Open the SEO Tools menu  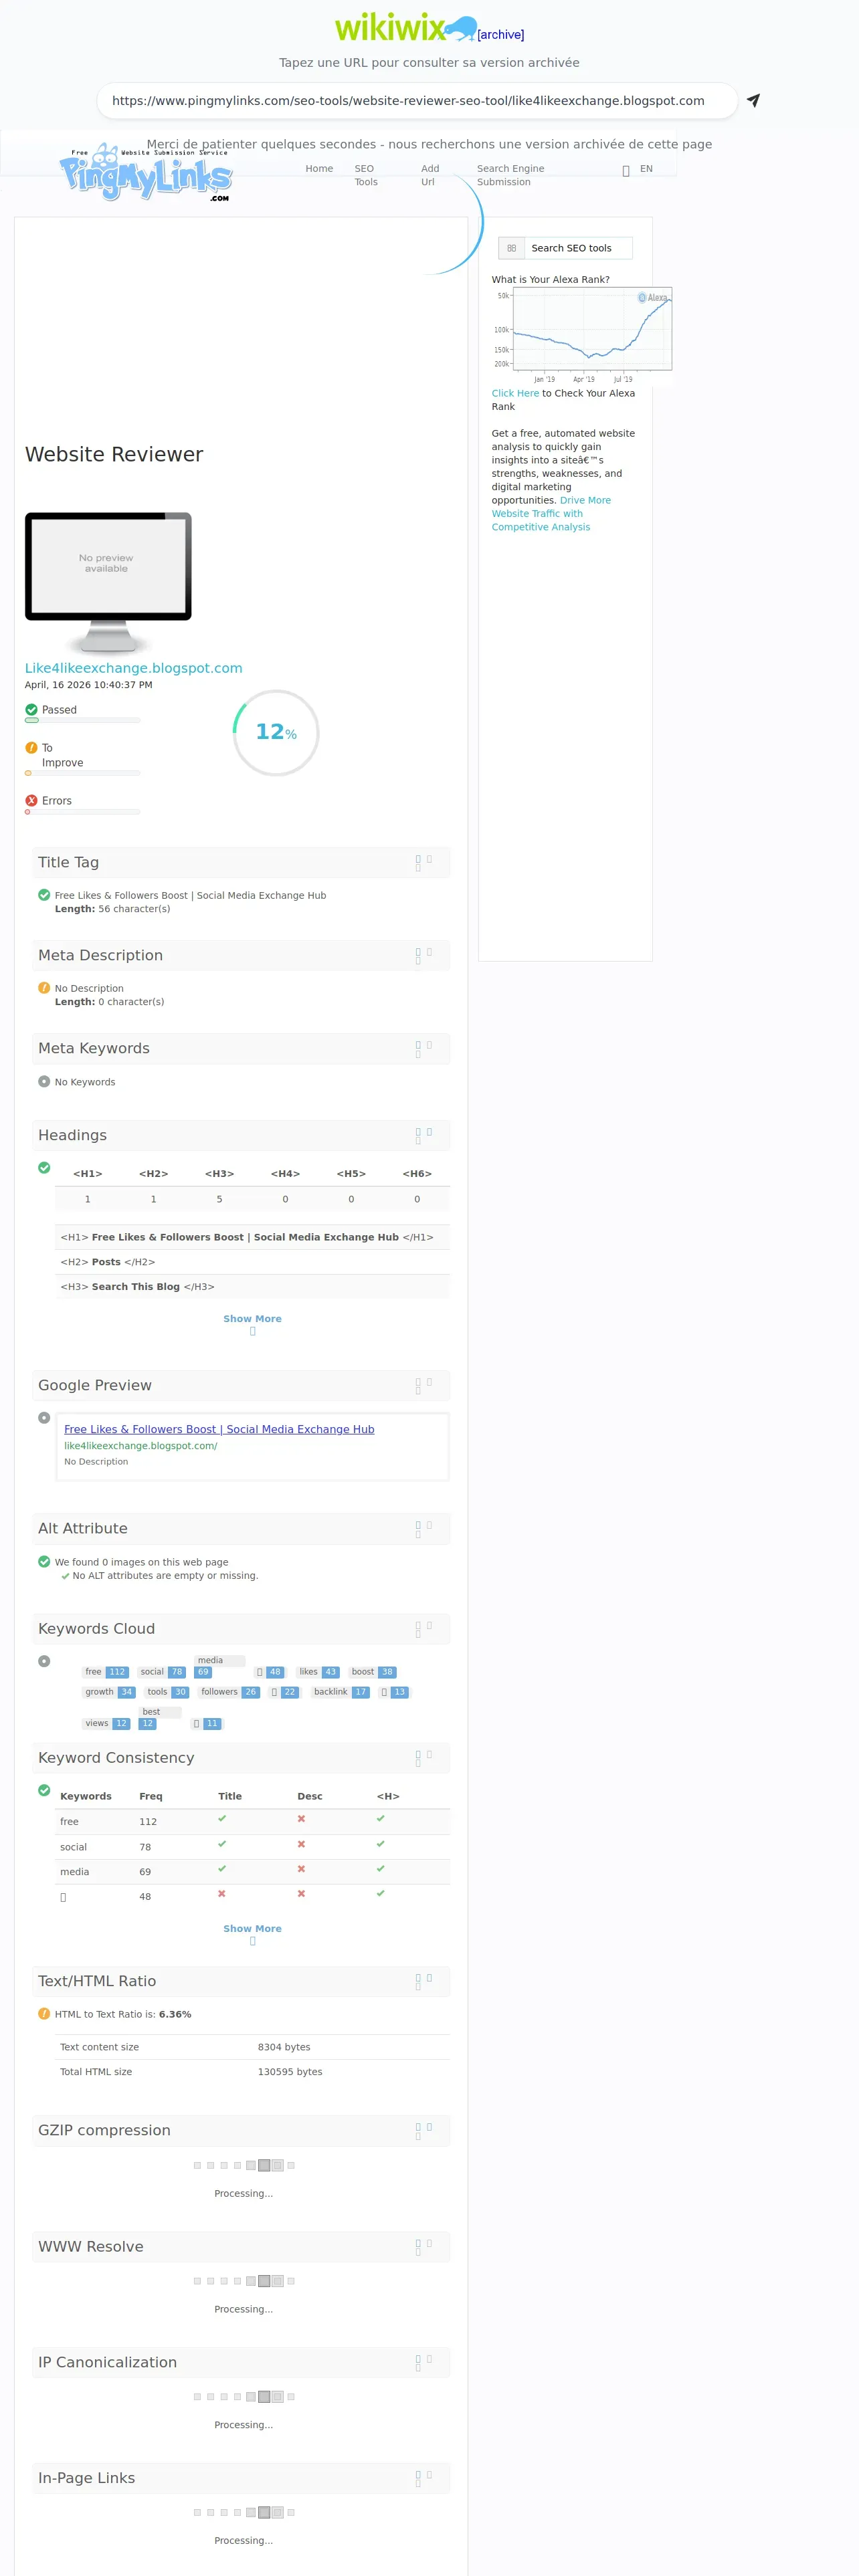(366, 175)
